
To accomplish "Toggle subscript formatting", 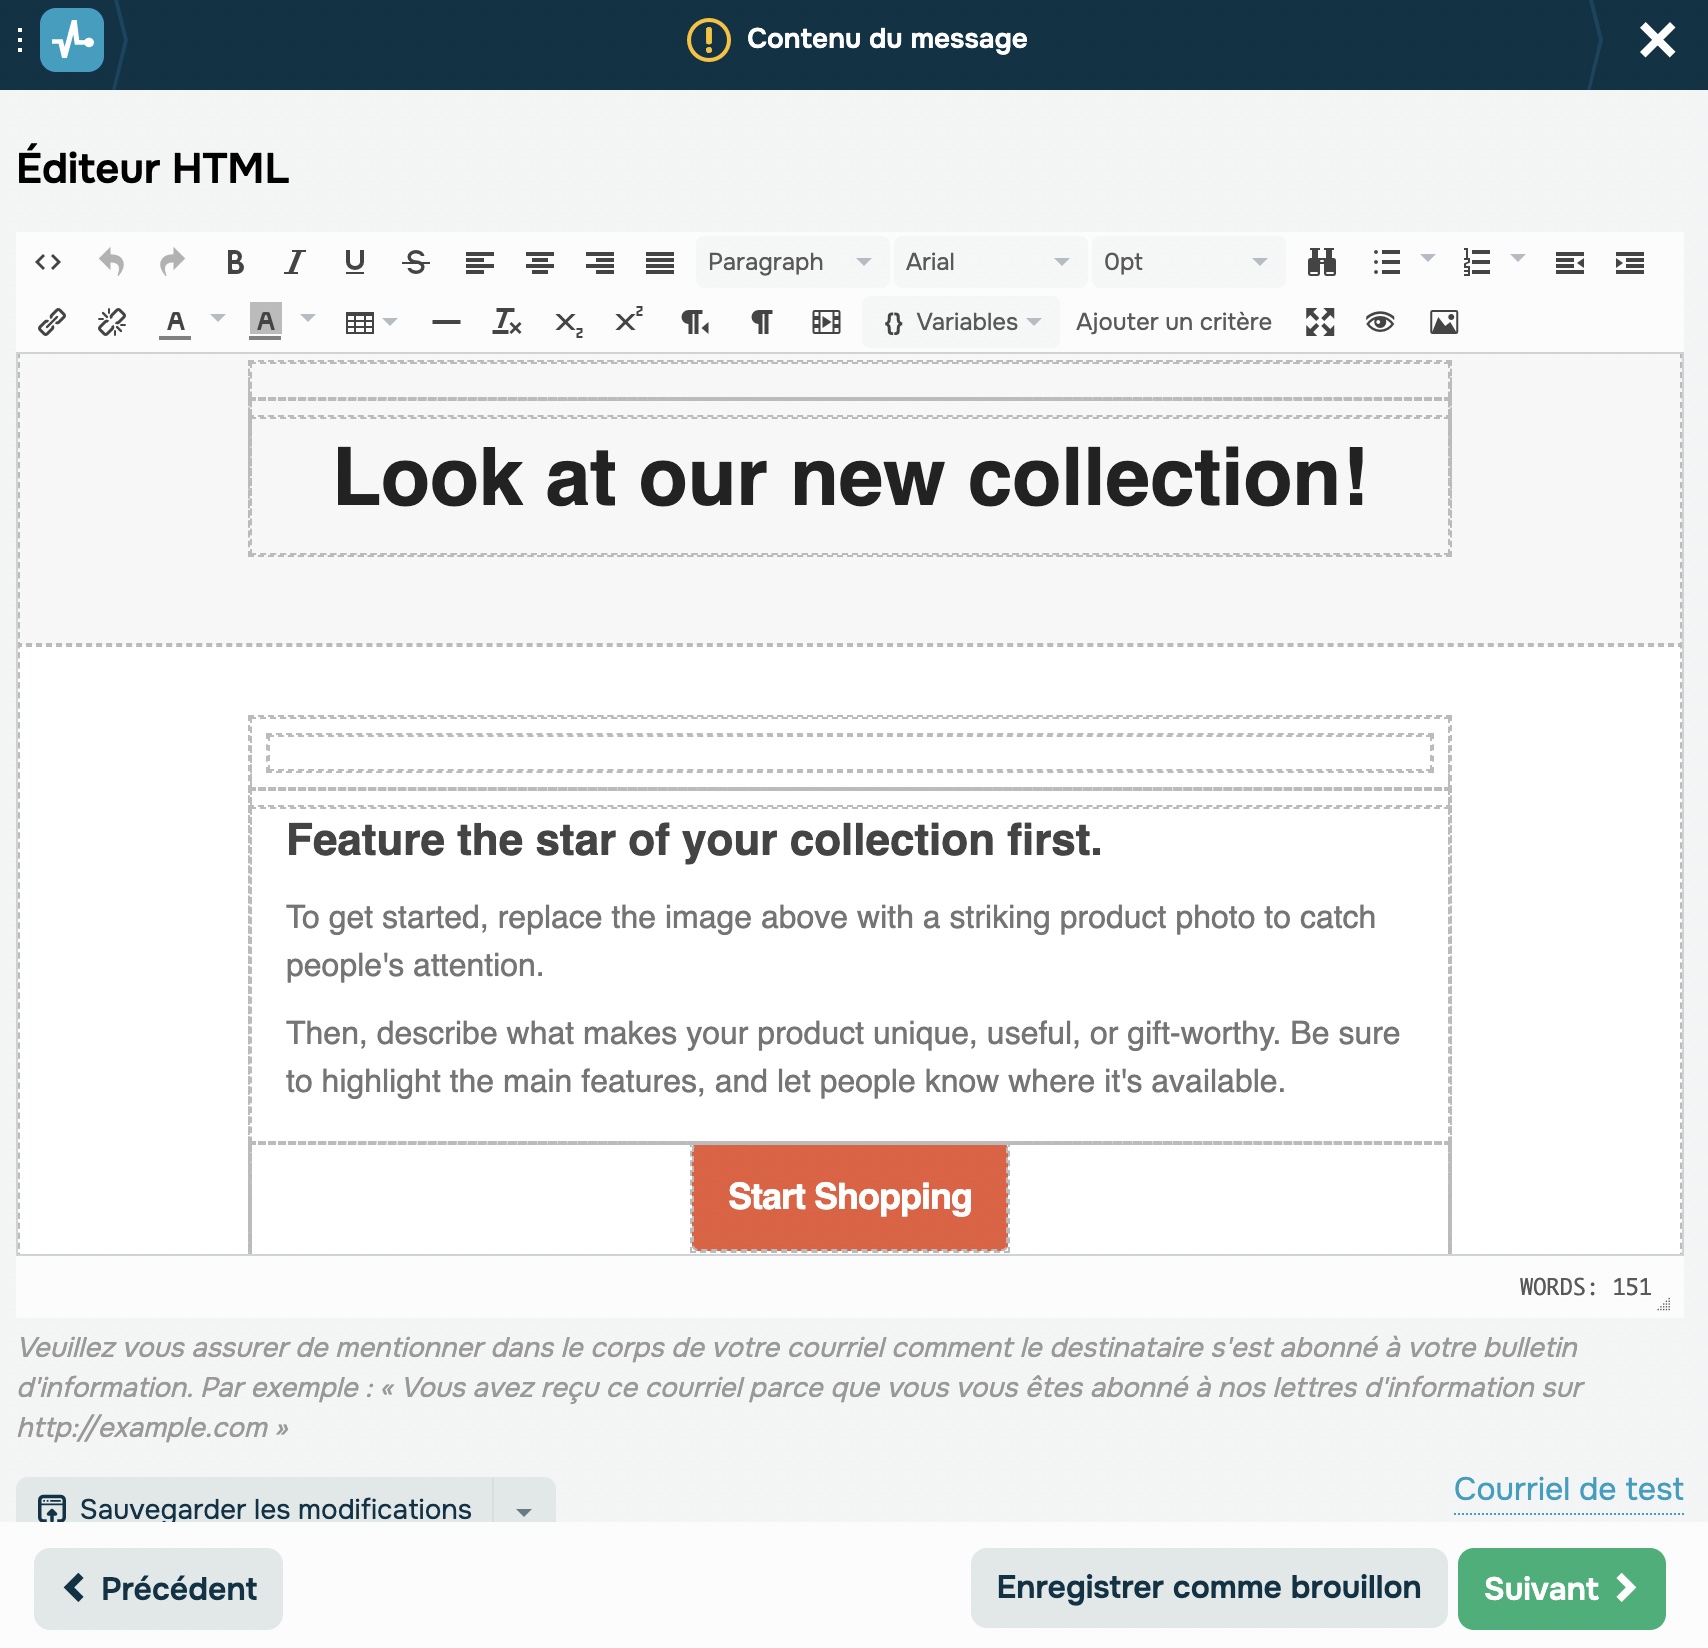I will 568,322.
